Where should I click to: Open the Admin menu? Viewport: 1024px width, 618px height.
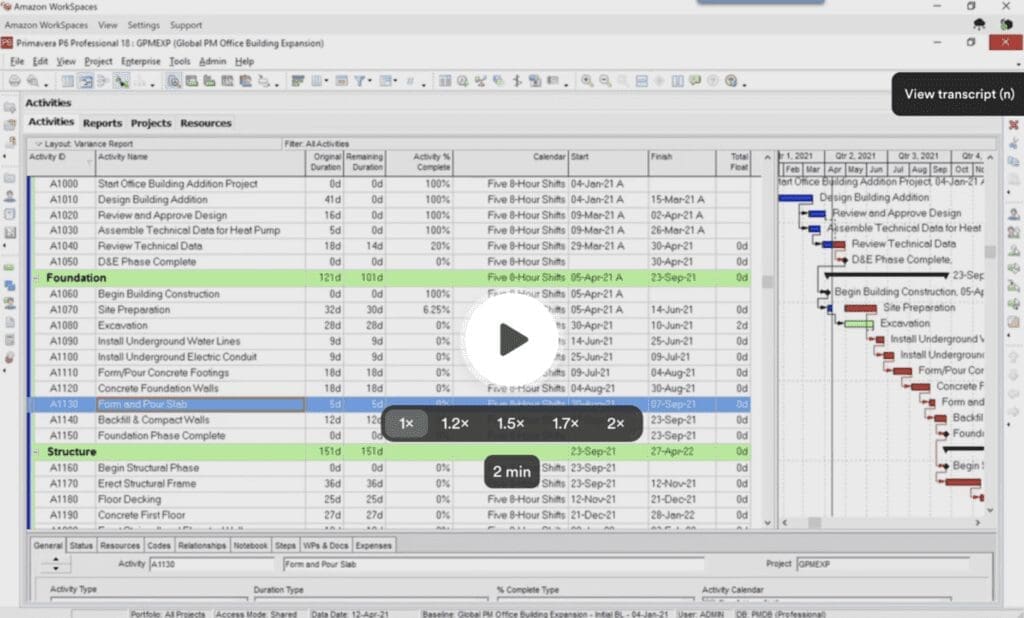pyautogui.click(x=212, y=61)
